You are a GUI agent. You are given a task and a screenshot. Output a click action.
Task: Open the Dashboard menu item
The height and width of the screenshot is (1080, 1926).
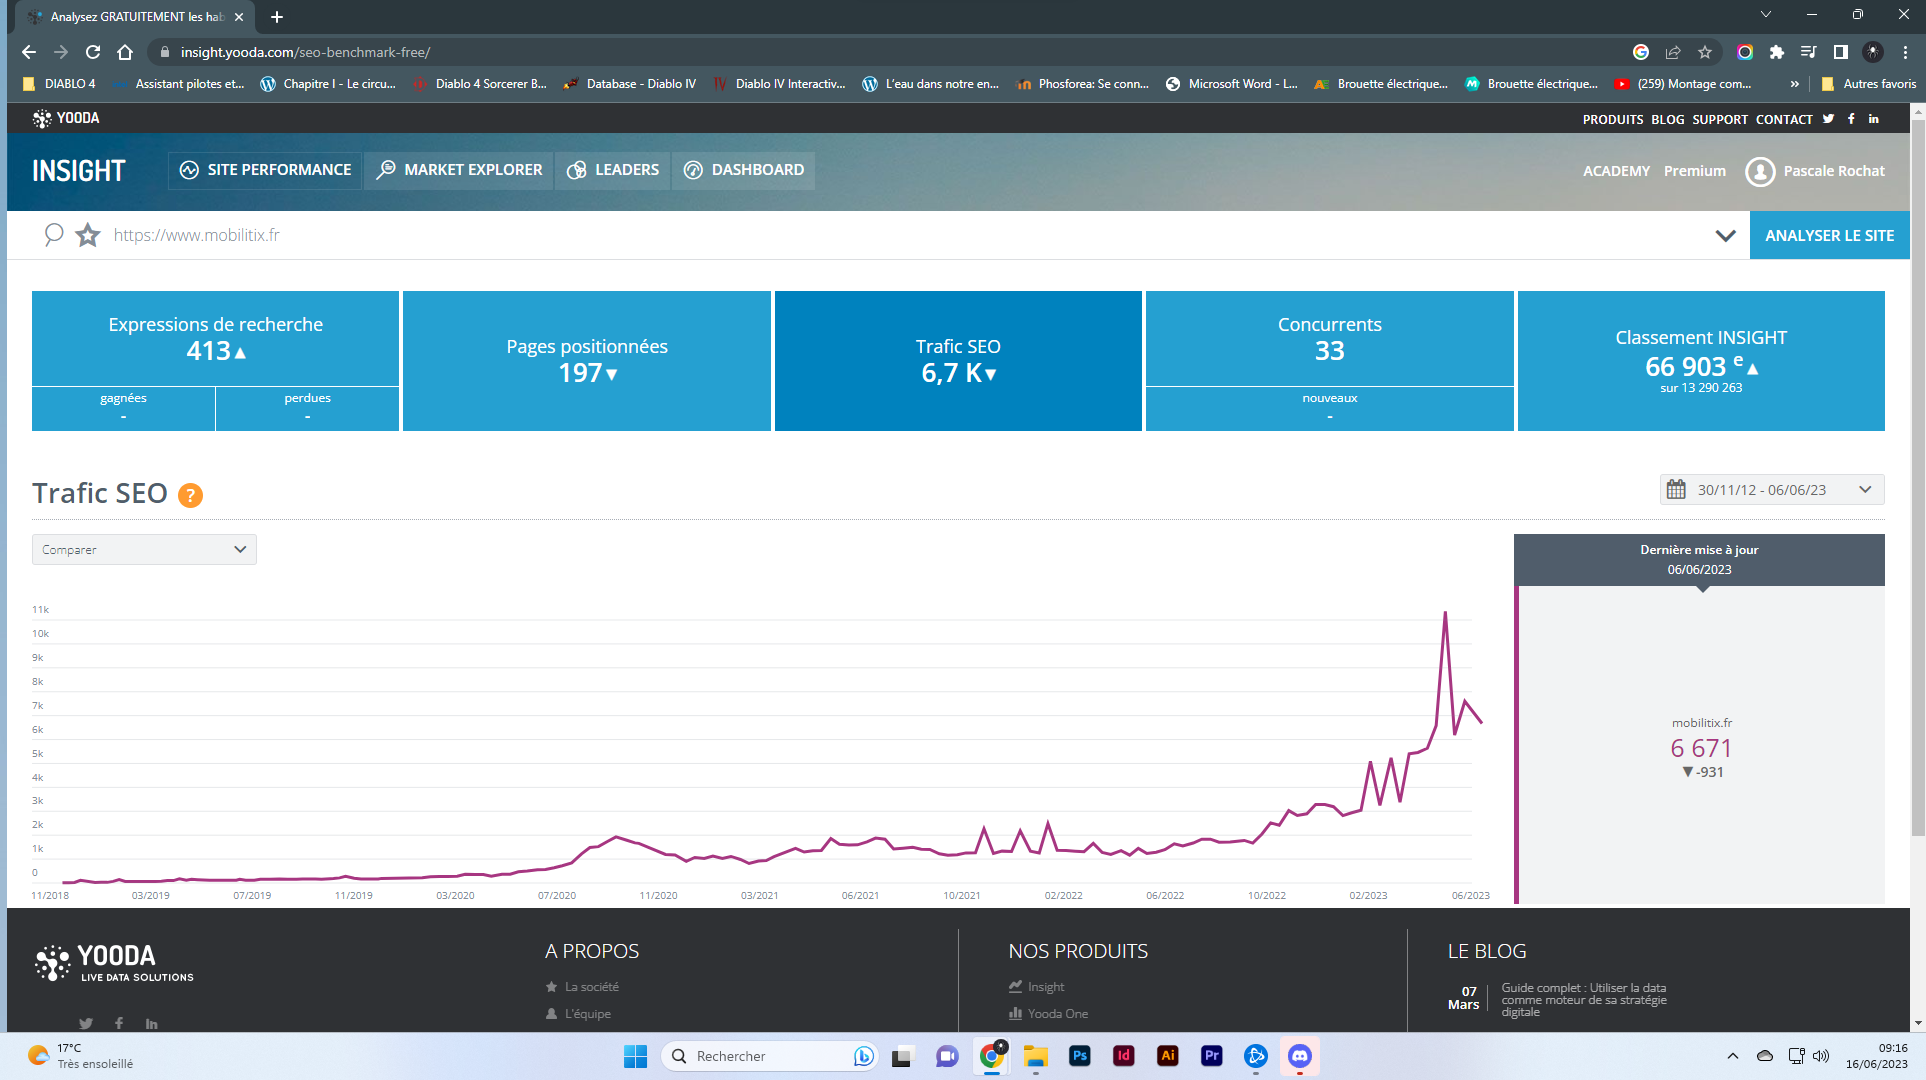[744, 170]
